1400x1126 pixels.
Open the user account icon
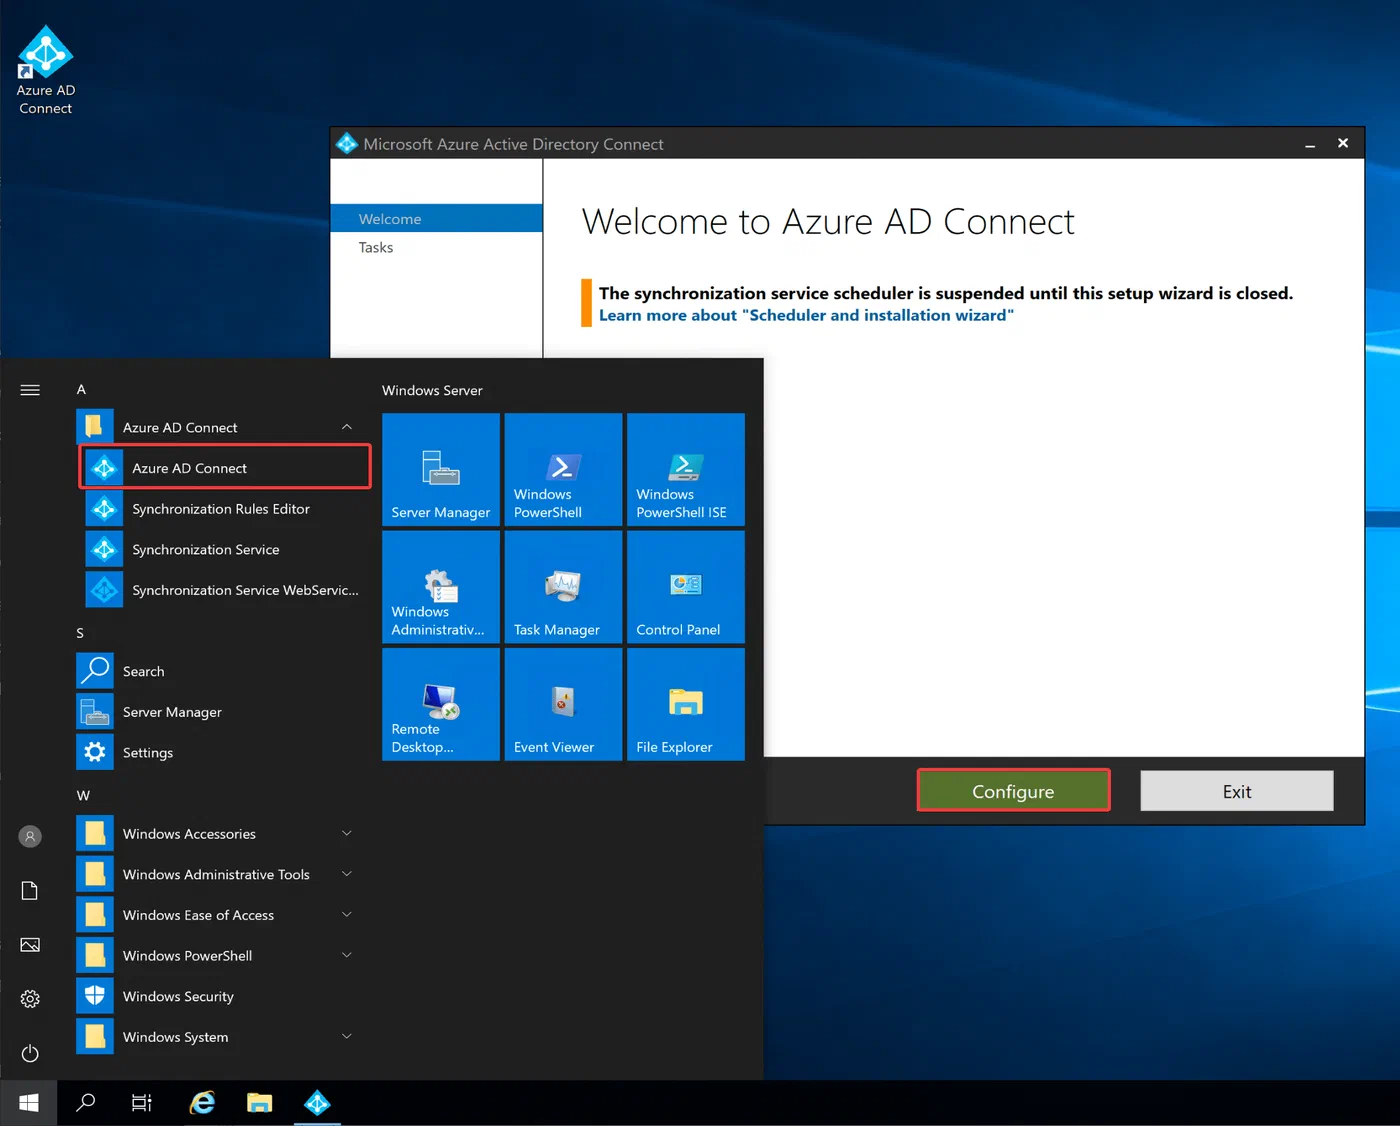tap(30, 836)
